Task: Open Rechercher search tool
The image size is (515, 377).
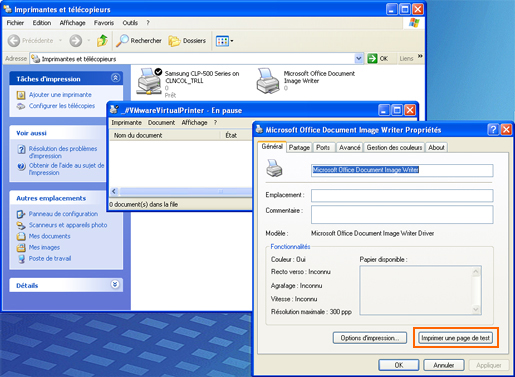Action: pos(139,41)
